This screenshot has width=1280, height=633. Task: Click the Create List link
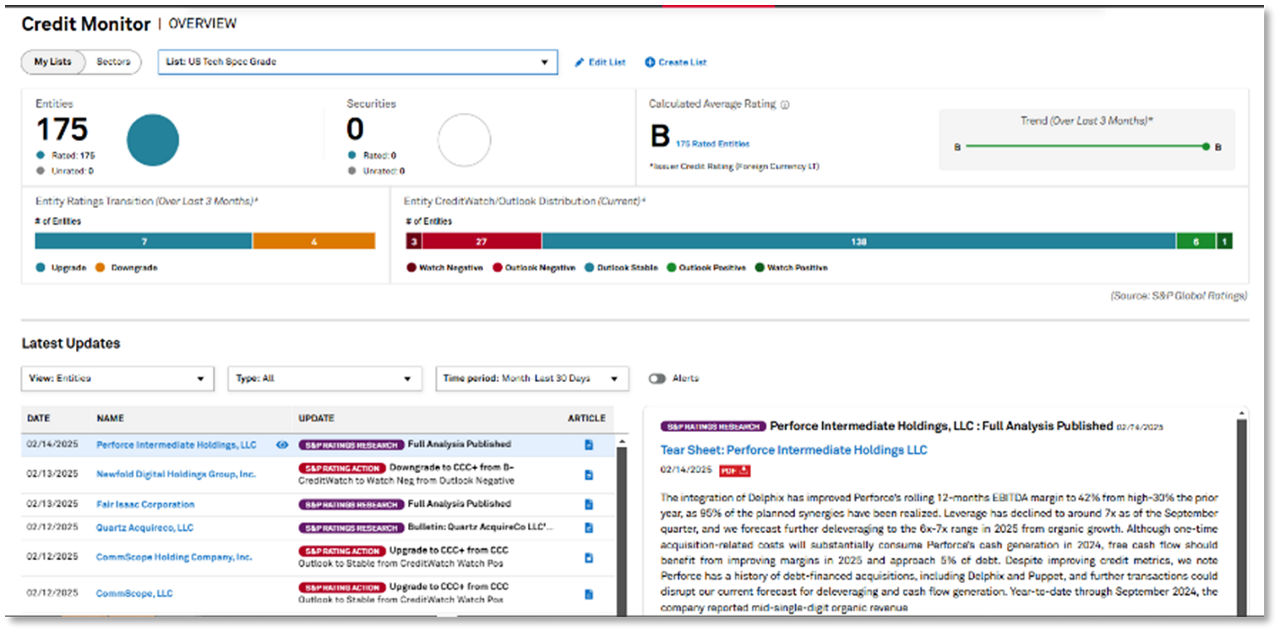682,62
